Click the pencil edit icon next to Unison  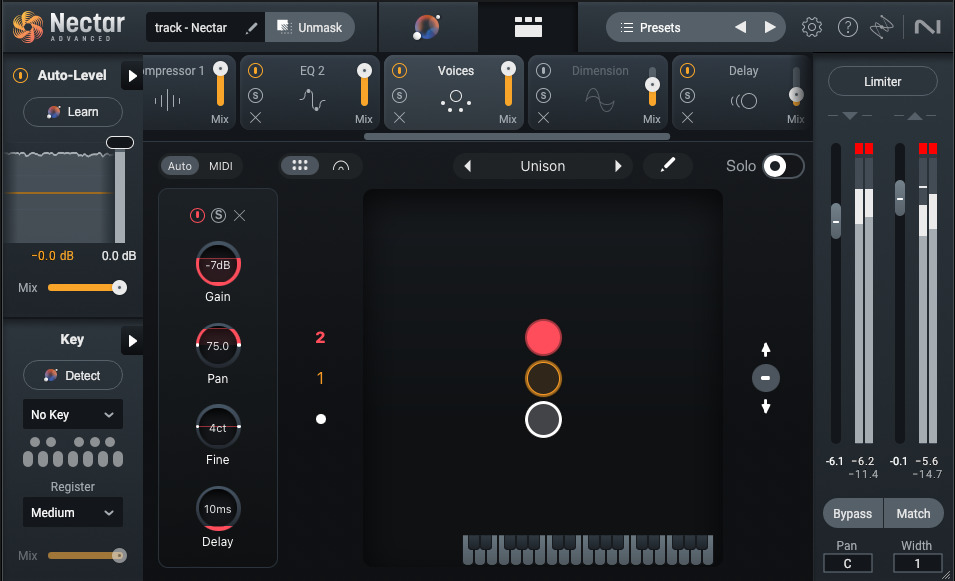(668, 165)
